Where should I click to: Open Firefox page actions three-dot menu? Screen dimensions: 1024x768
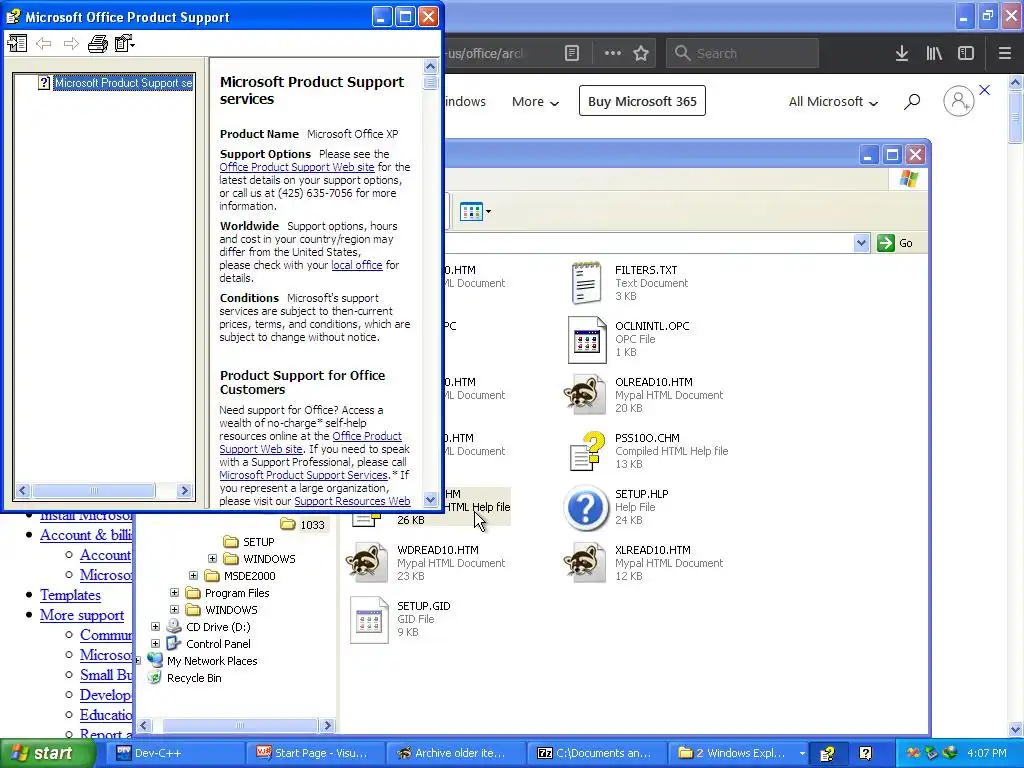(x=613, y=53)
